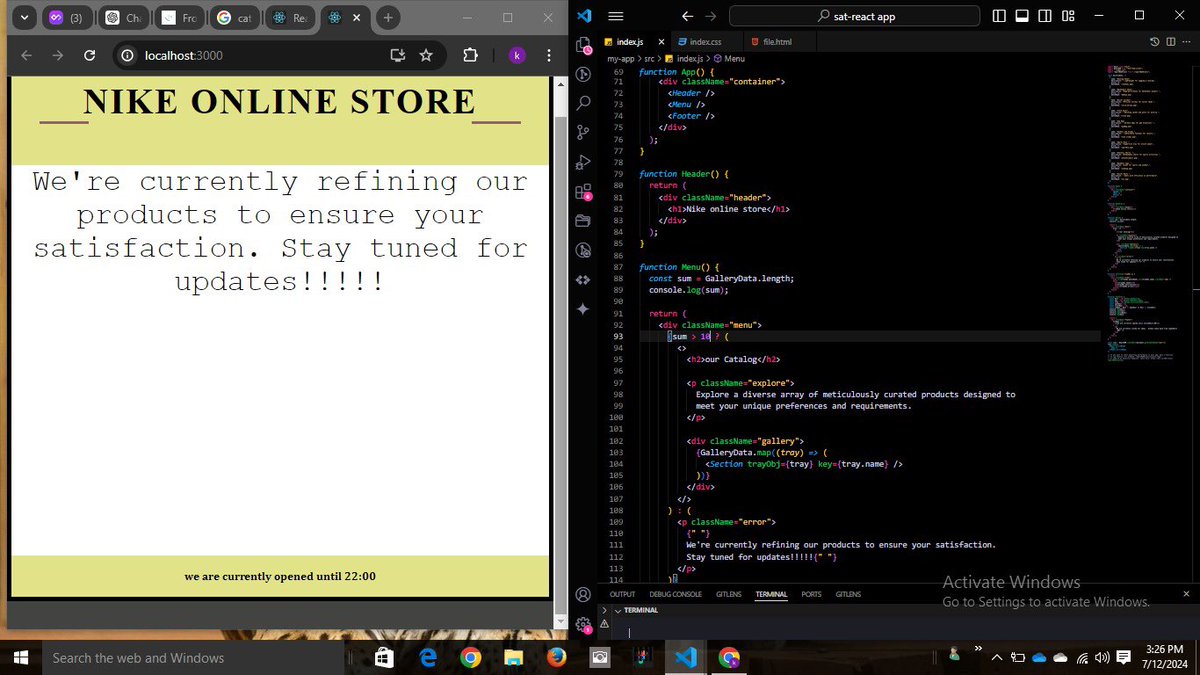This screenshot has height=675, width=1200.
Task: Click the 'NIKE ONLINE STORE' heading
Action: tap(280, 102)
